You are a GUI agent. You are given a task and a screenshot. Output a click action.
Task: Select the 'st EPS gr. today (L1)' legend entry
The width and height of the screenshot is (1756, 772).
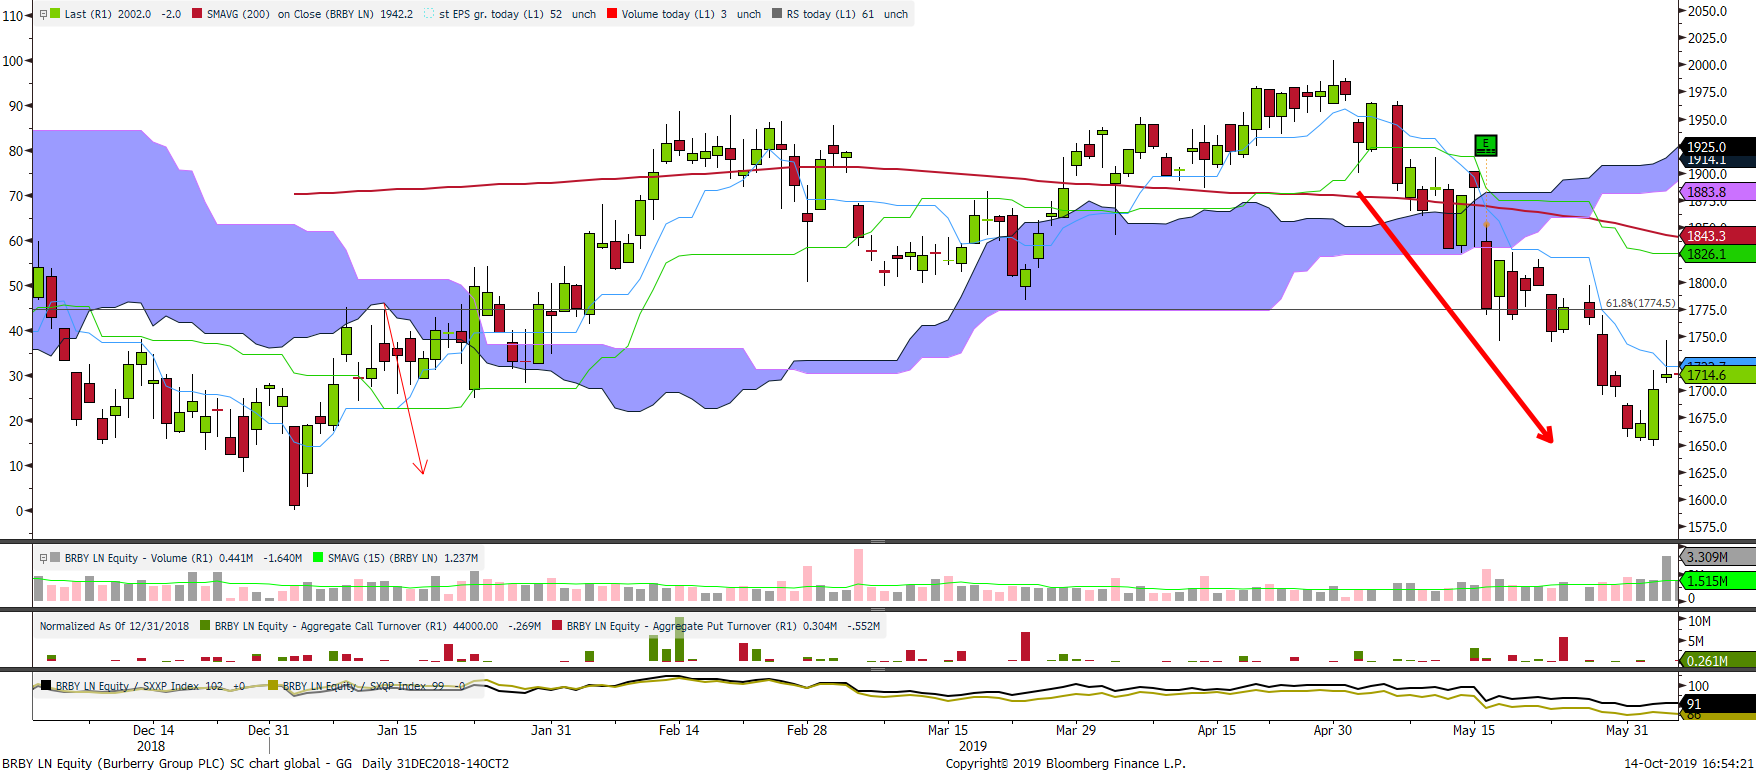pos(517,14)
